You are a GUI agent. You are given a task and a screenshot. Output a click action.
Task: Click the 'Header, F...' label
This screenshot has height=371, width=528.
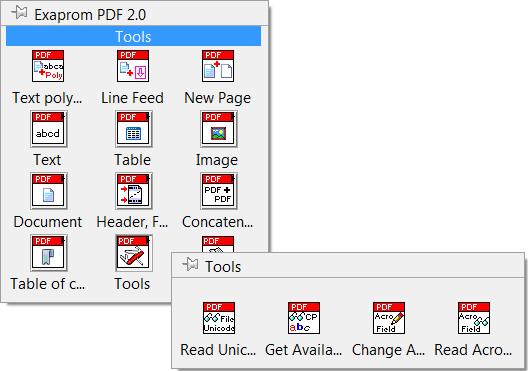coord(132,222)
